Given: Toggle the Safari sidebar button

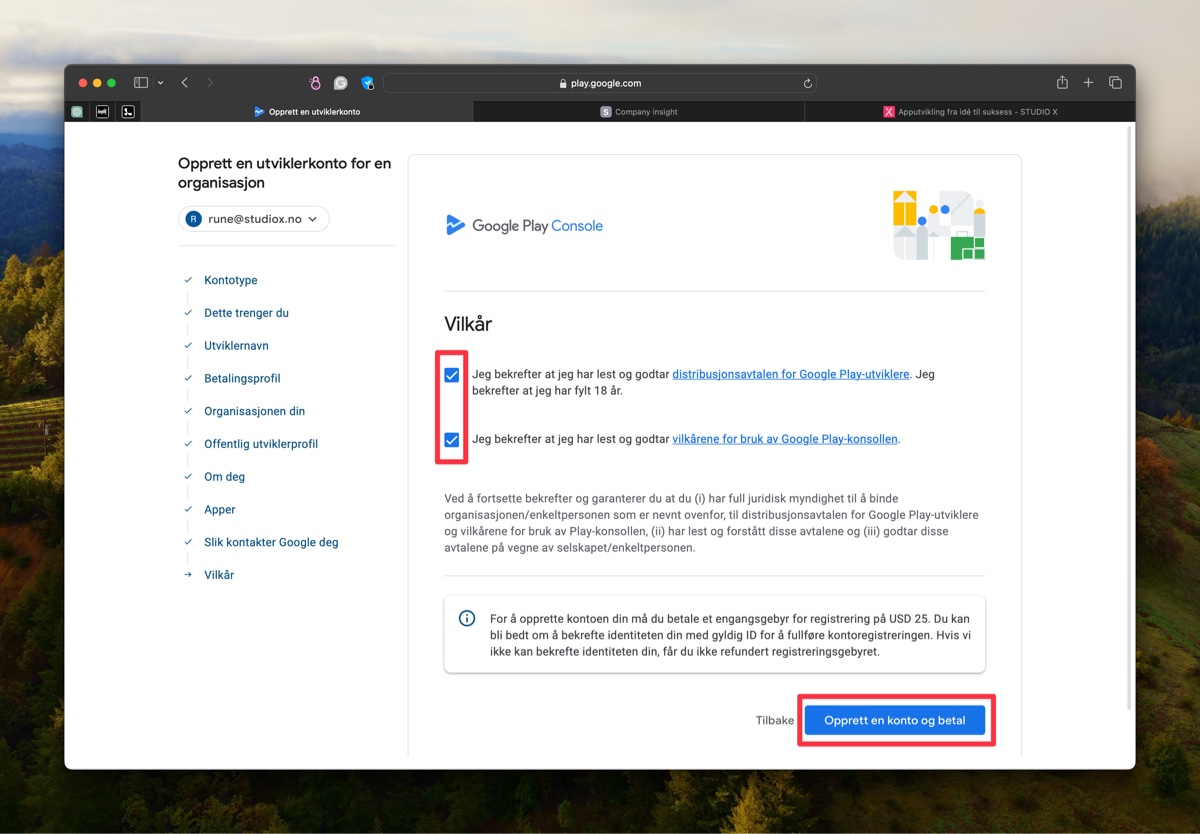Looking at the screenshot, I should tap(141, 83).
